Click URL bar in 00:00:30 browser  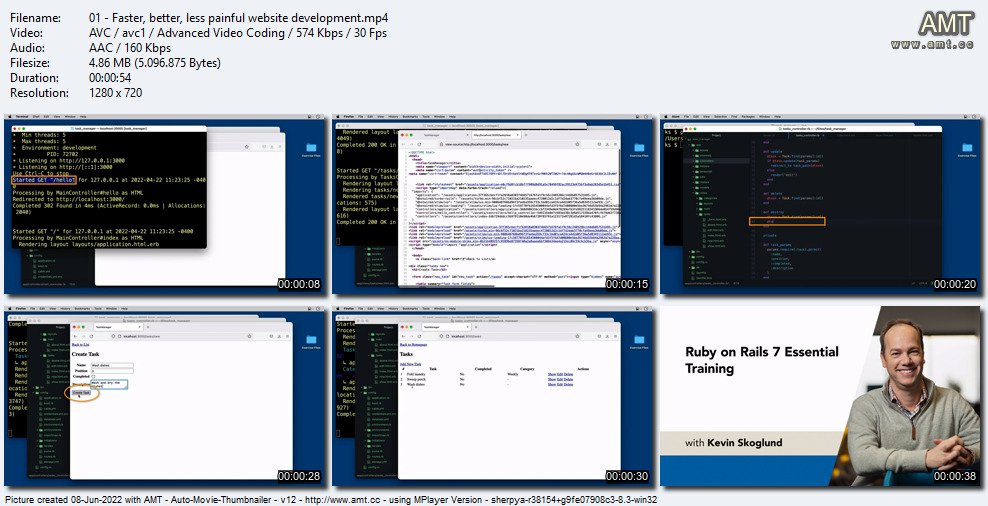click(510, 336)
